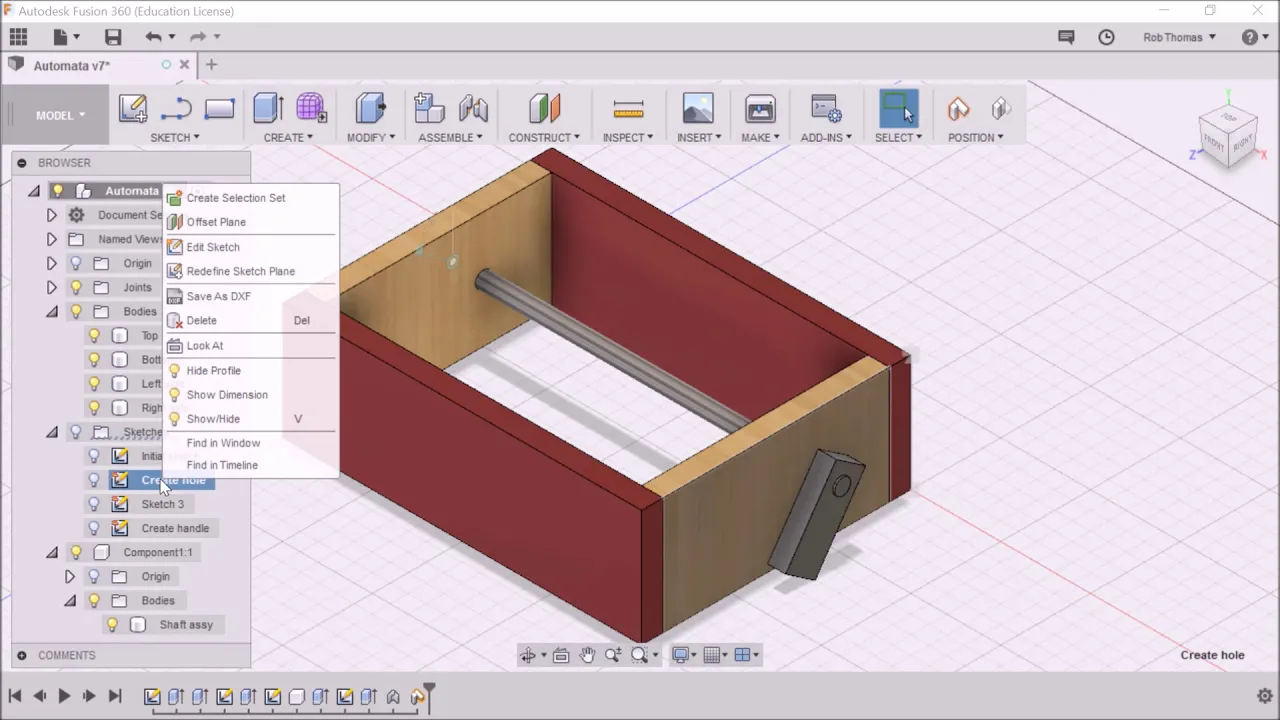Collapse the Sketches folder node

[51, 432]
